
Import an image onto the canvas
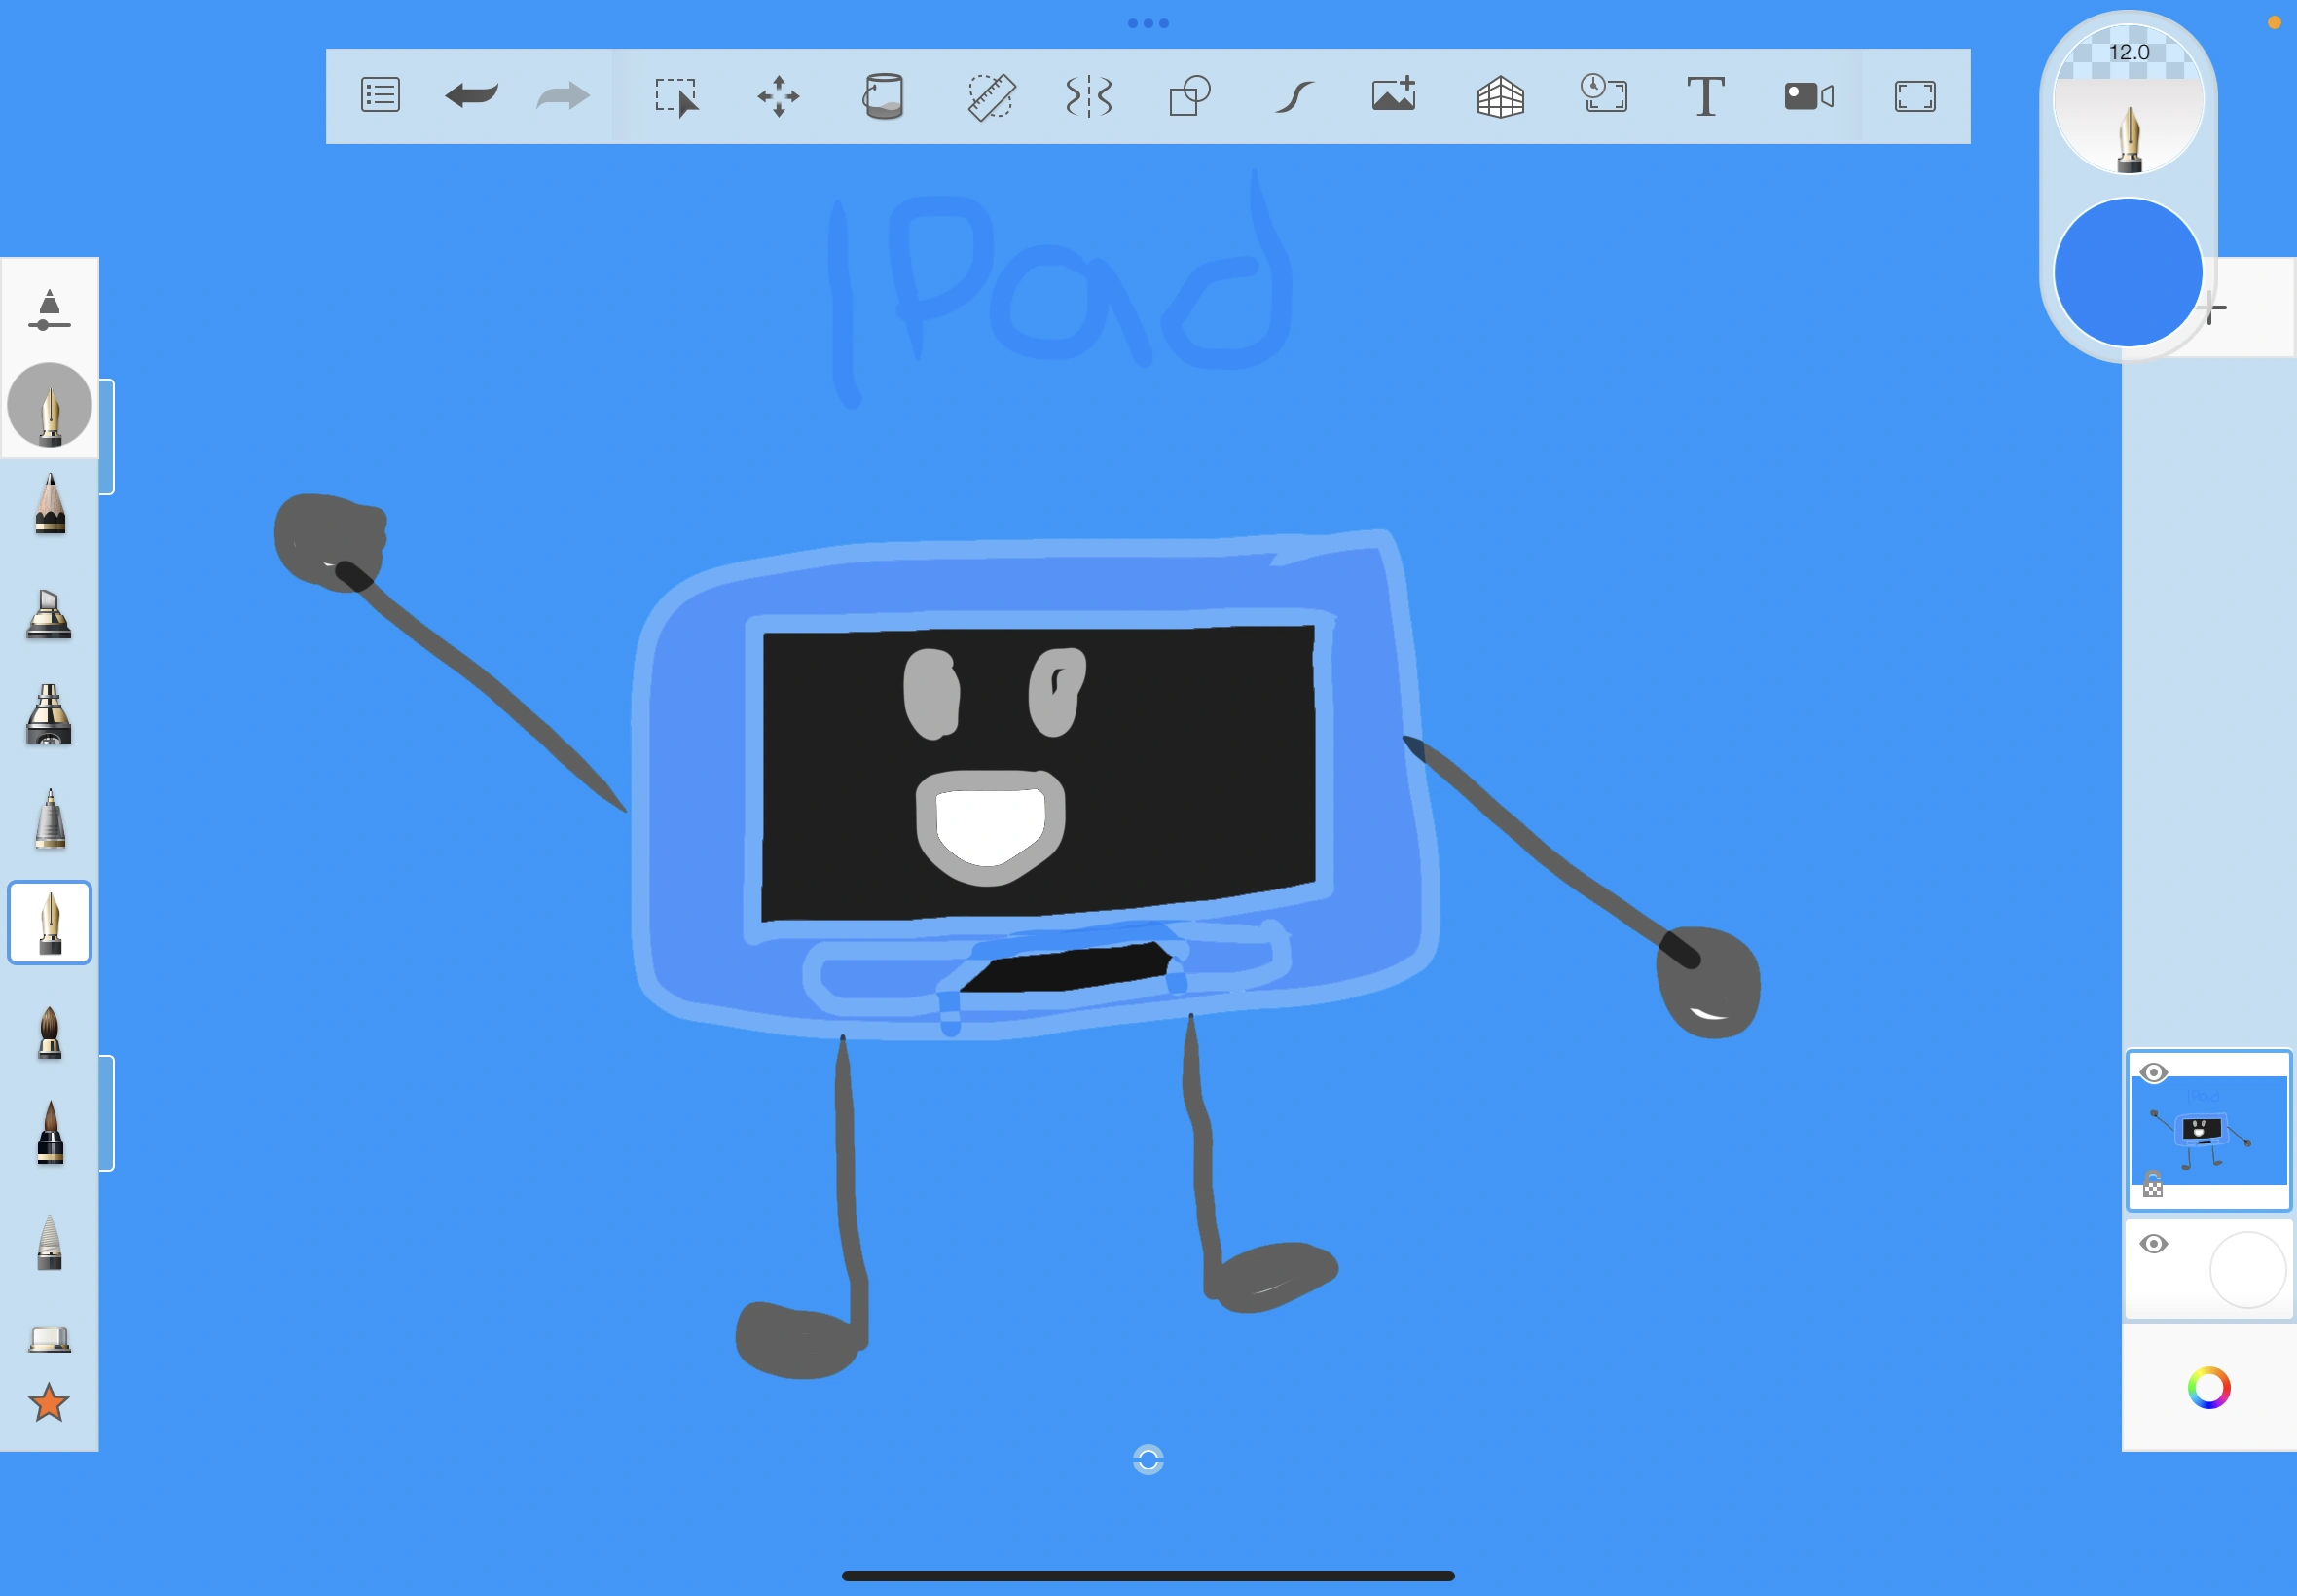[x=1392, y=95]
